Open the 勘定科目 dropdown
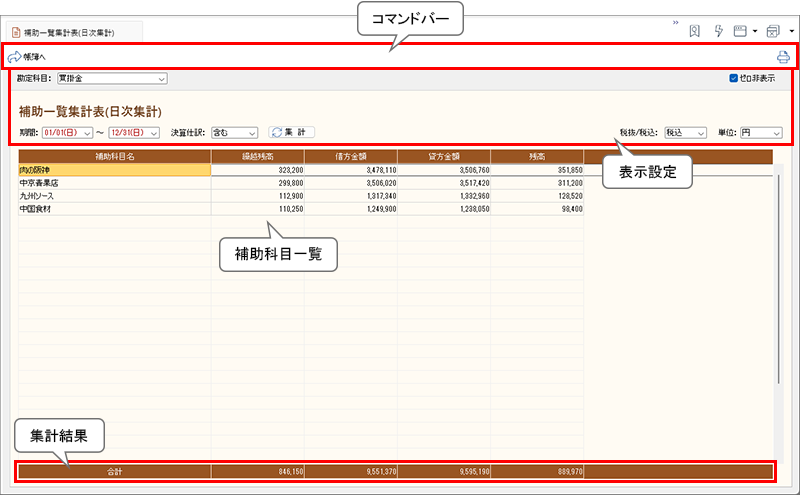The height and width of the screenshot is (495, 800). click(x=112, y=78)
